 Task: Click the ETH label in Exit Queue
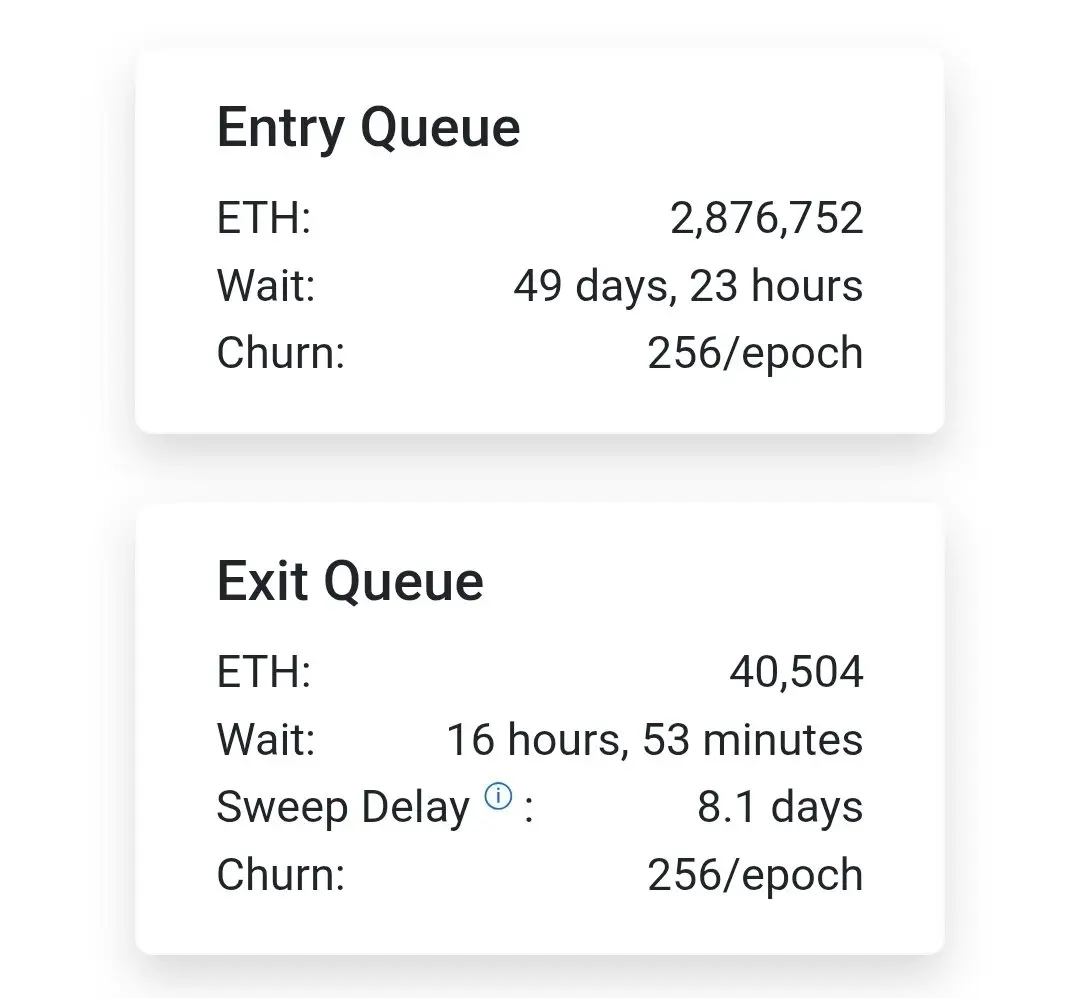(264, 672)
